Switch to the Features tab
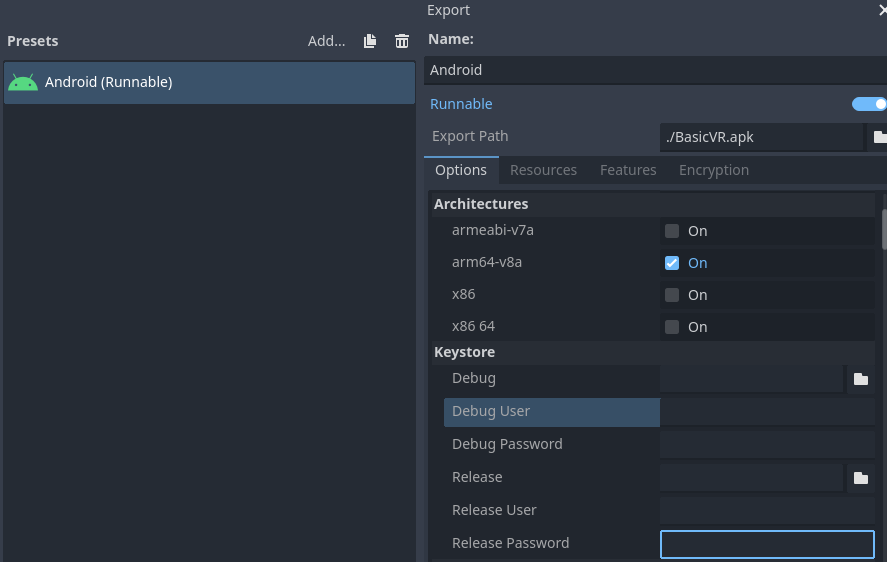This screenshot has height=562, width=887. (628, 170)
